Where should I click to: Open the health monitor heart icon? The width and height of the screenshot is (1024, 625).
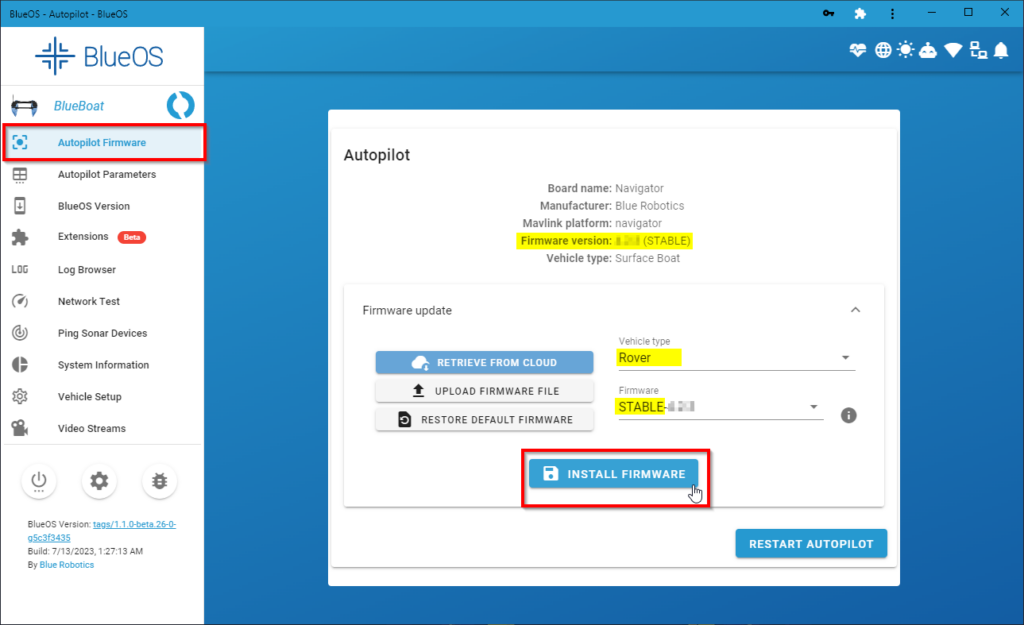[857, 51]
